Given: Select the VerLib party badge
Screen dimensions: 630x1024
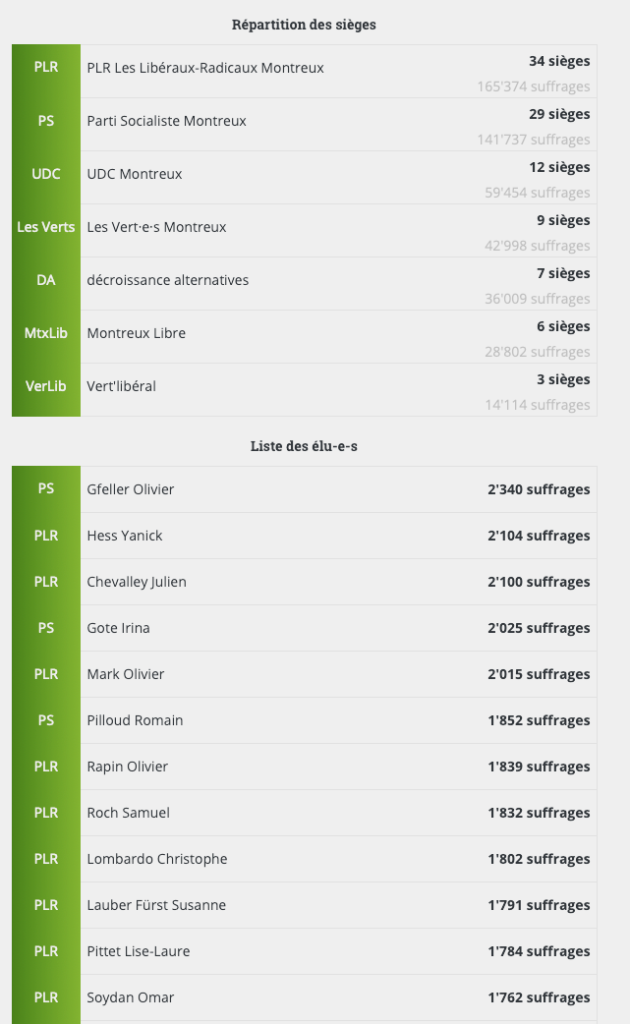Looking at the screenshot, I should pyautogui.click(x=46, y=386).
